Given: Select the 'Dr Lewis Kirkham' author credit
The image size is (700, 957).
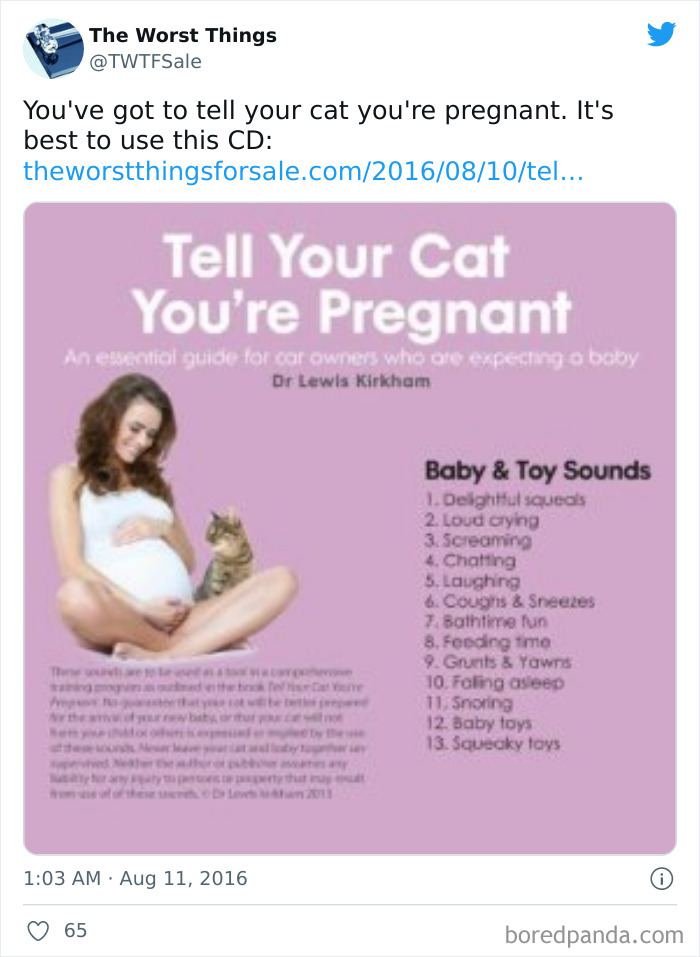Looking at the screenshot, I should [x=349, y=380].
